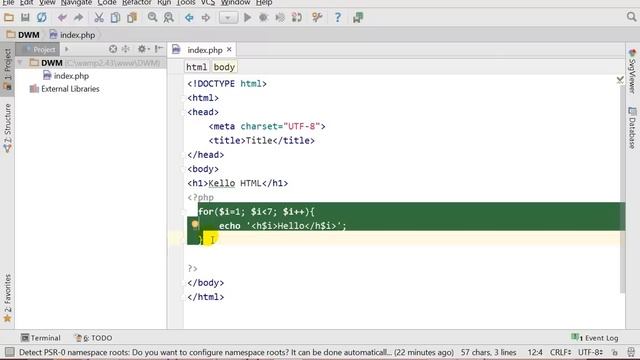Click the intention lightbulb in the gutter

coord(195,224)
